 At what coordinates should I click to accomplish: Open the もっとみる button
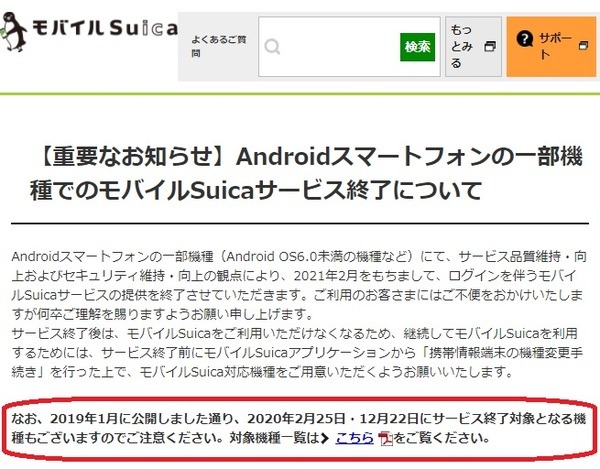(x=473, y=47)
